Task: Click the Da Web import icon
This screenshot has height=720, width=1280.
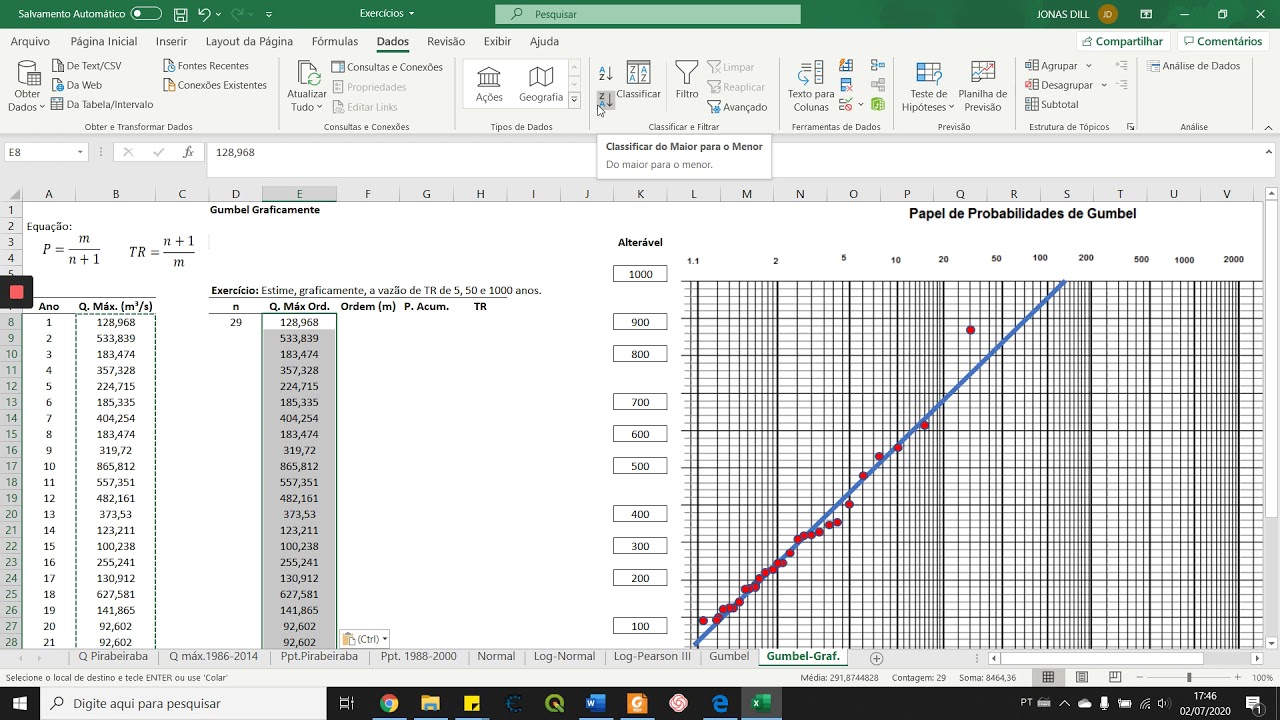Action: [x=58, y=85]
